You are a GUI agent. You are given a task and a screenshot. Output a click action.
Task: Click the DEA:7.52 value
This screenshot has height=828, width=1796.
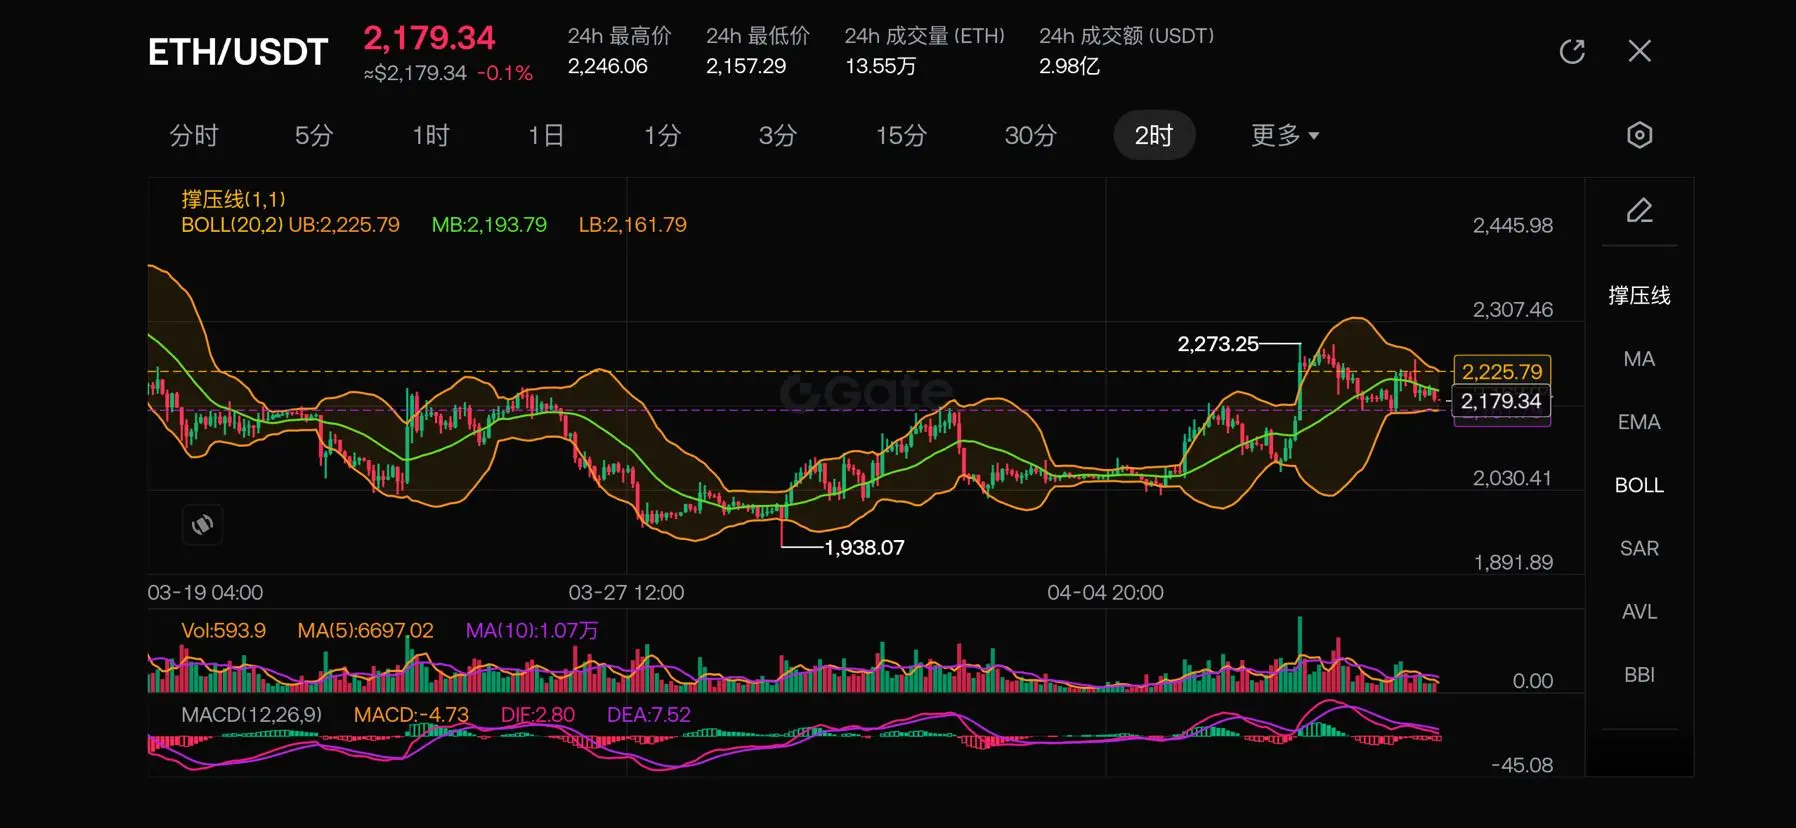click(x=649, y=715)
